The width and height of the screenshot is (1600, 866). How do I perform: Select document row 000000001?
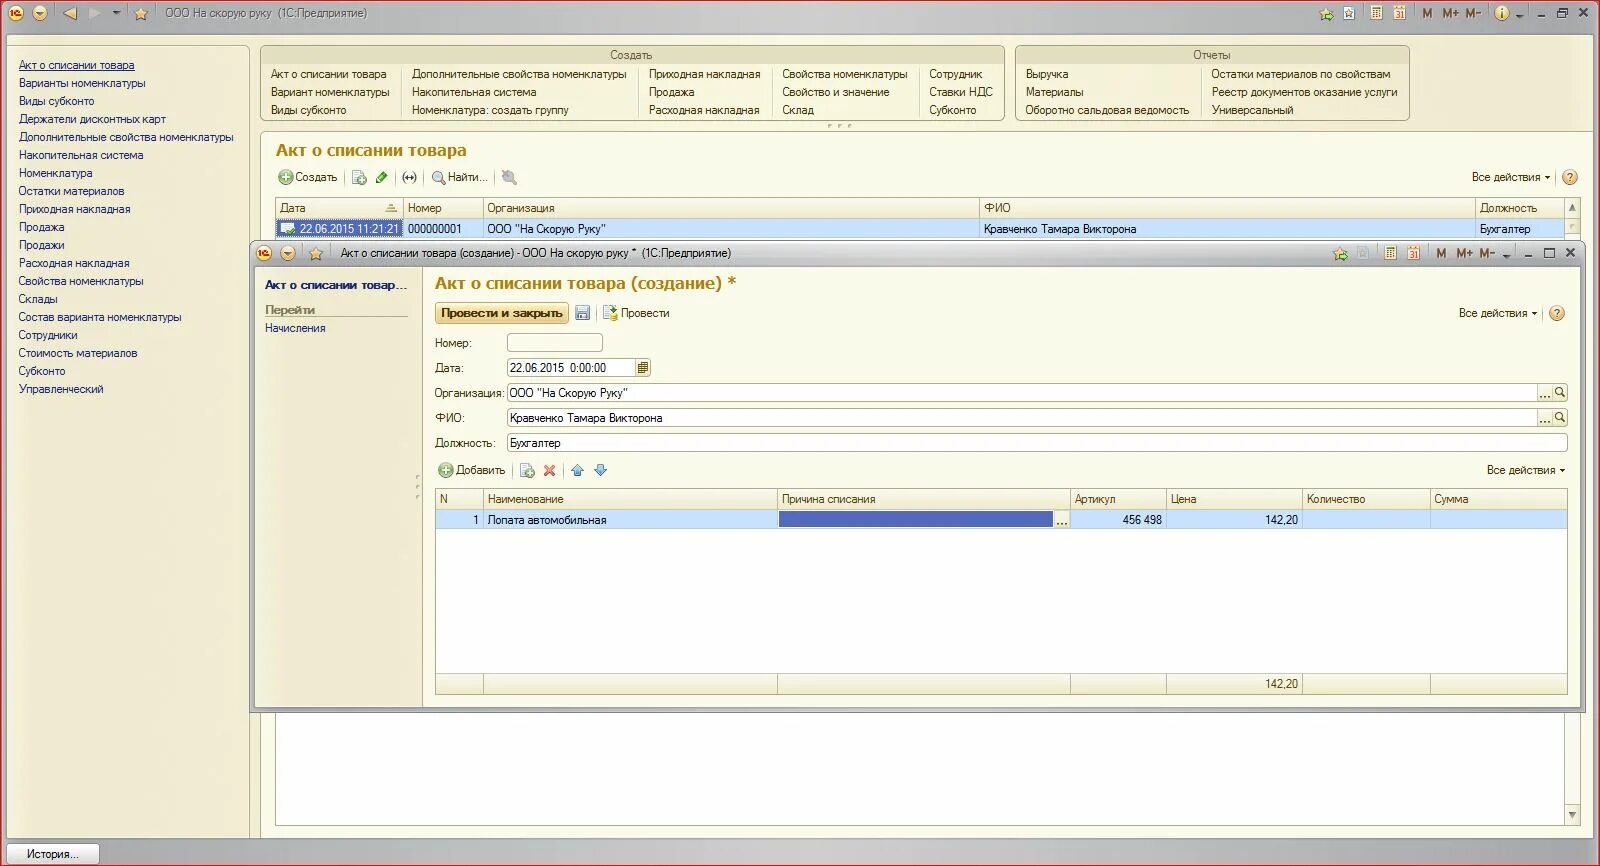click(920, 229)
